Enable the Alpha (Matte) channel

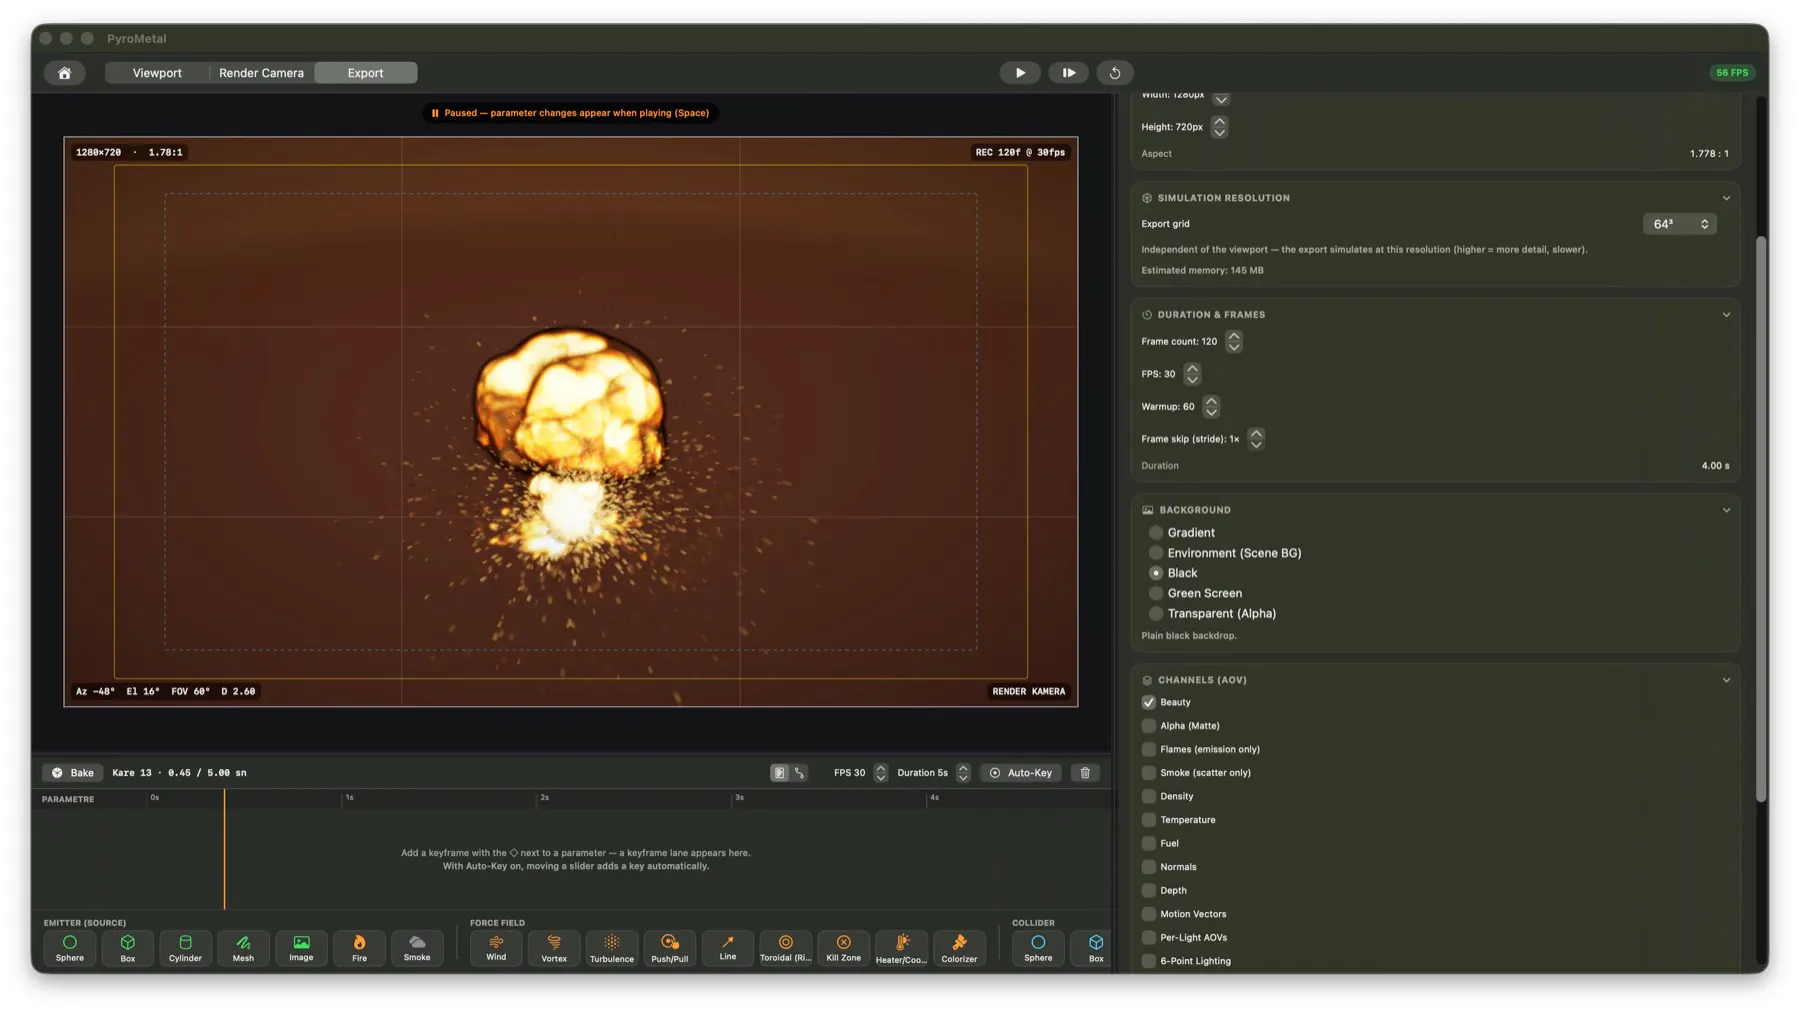1149,726
